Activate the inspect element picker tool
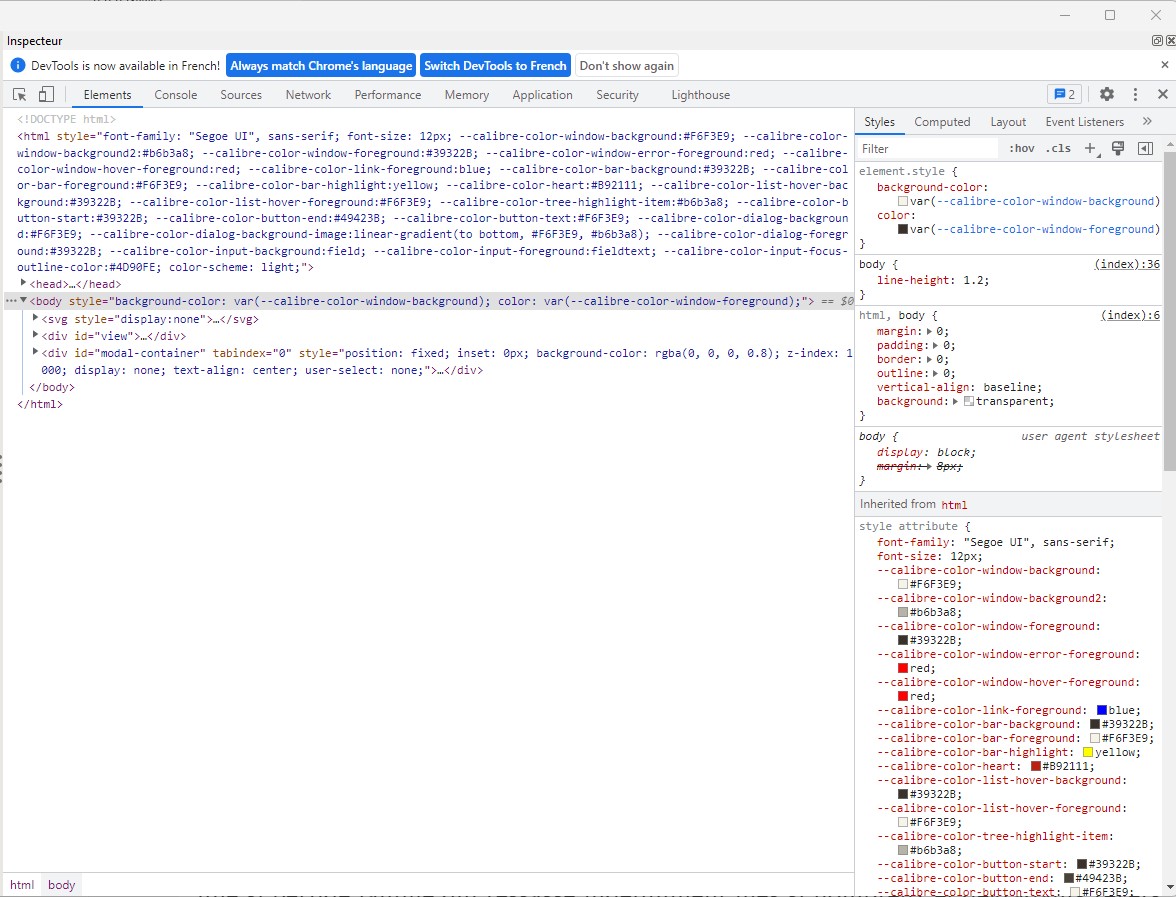1176x897 pixels. [19, 95]
